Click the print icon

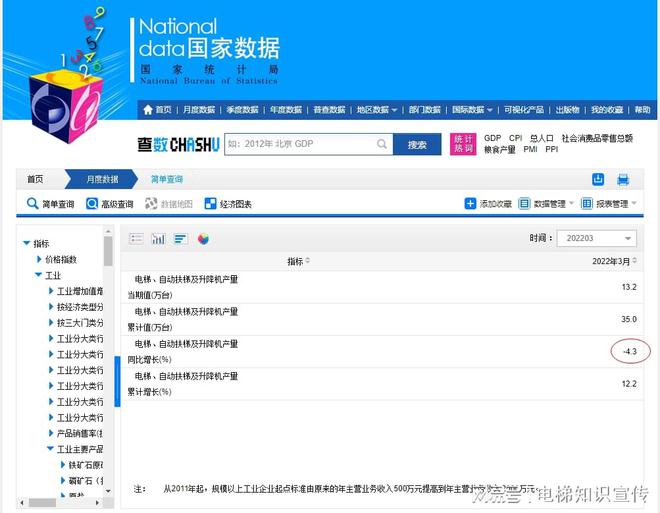623,179
